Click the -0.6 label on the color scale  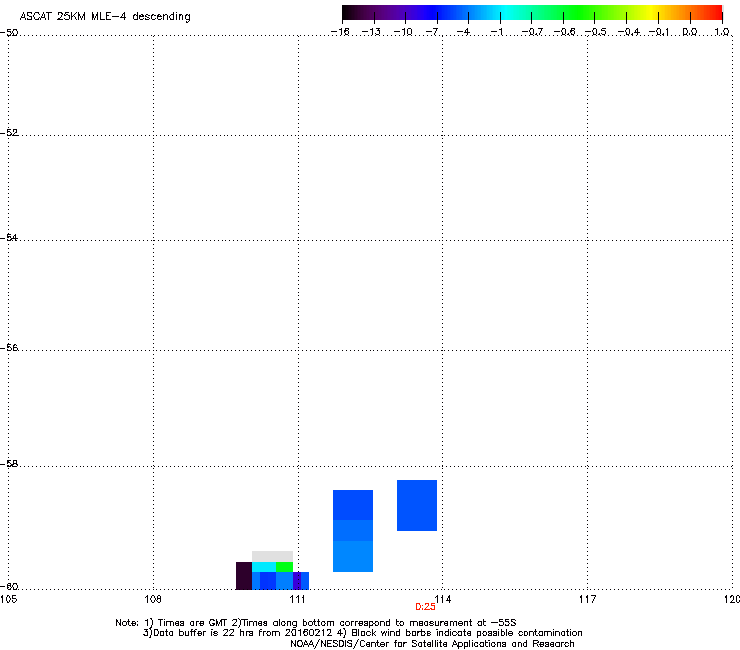coord(564,32)
